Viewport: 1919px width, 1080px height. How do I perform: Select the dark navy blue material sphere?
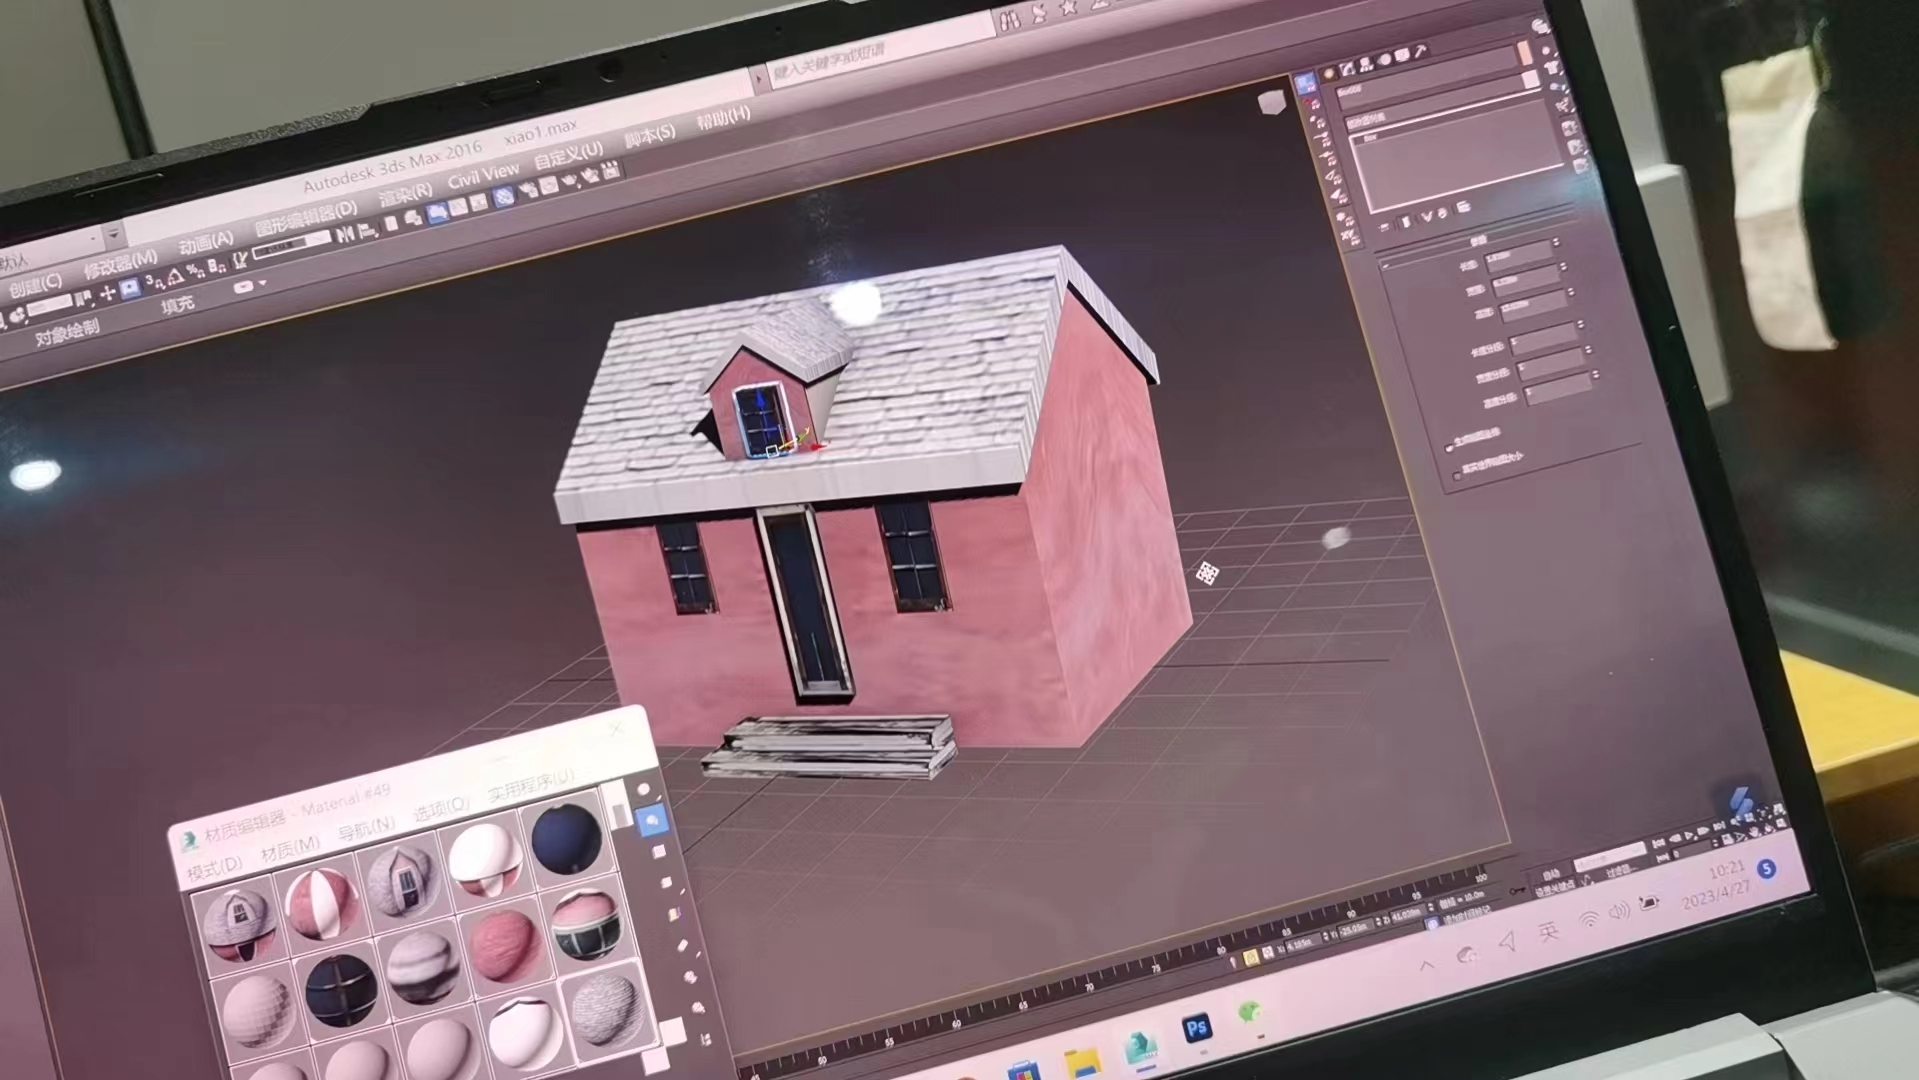pos(566,838)
